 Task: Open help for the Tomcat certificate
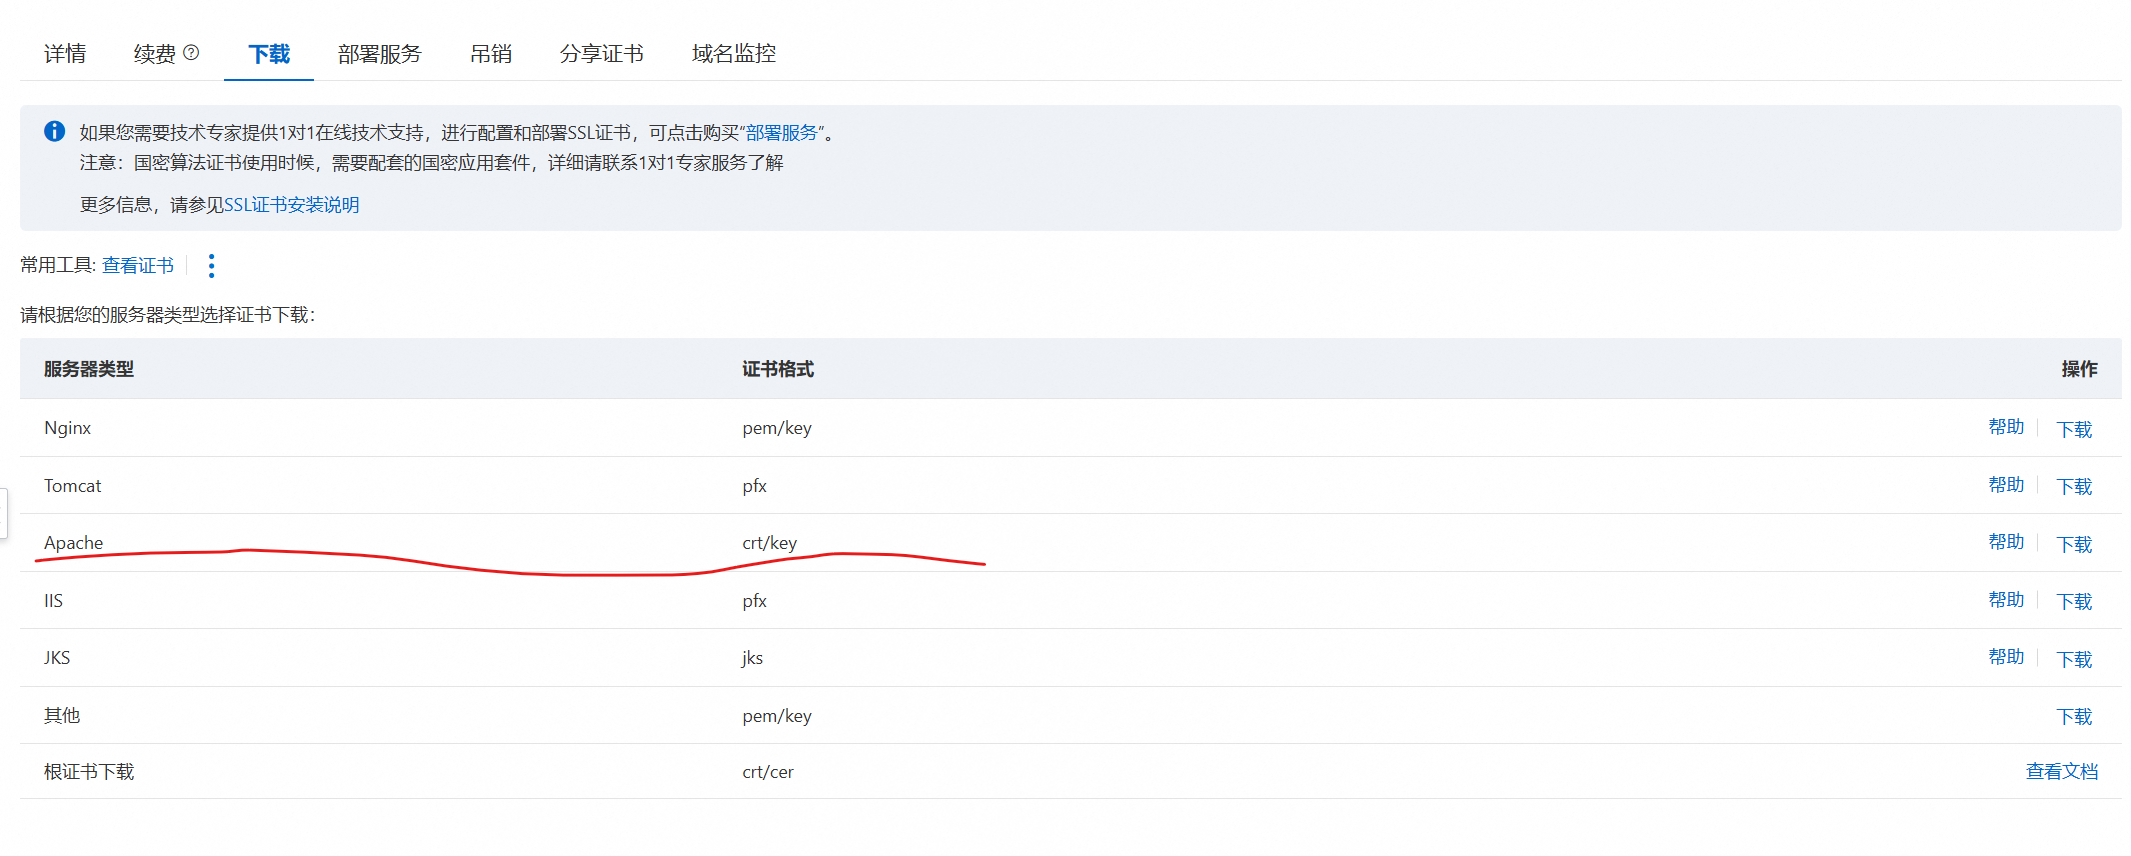pyautogui.click(x=2005, y=485)
